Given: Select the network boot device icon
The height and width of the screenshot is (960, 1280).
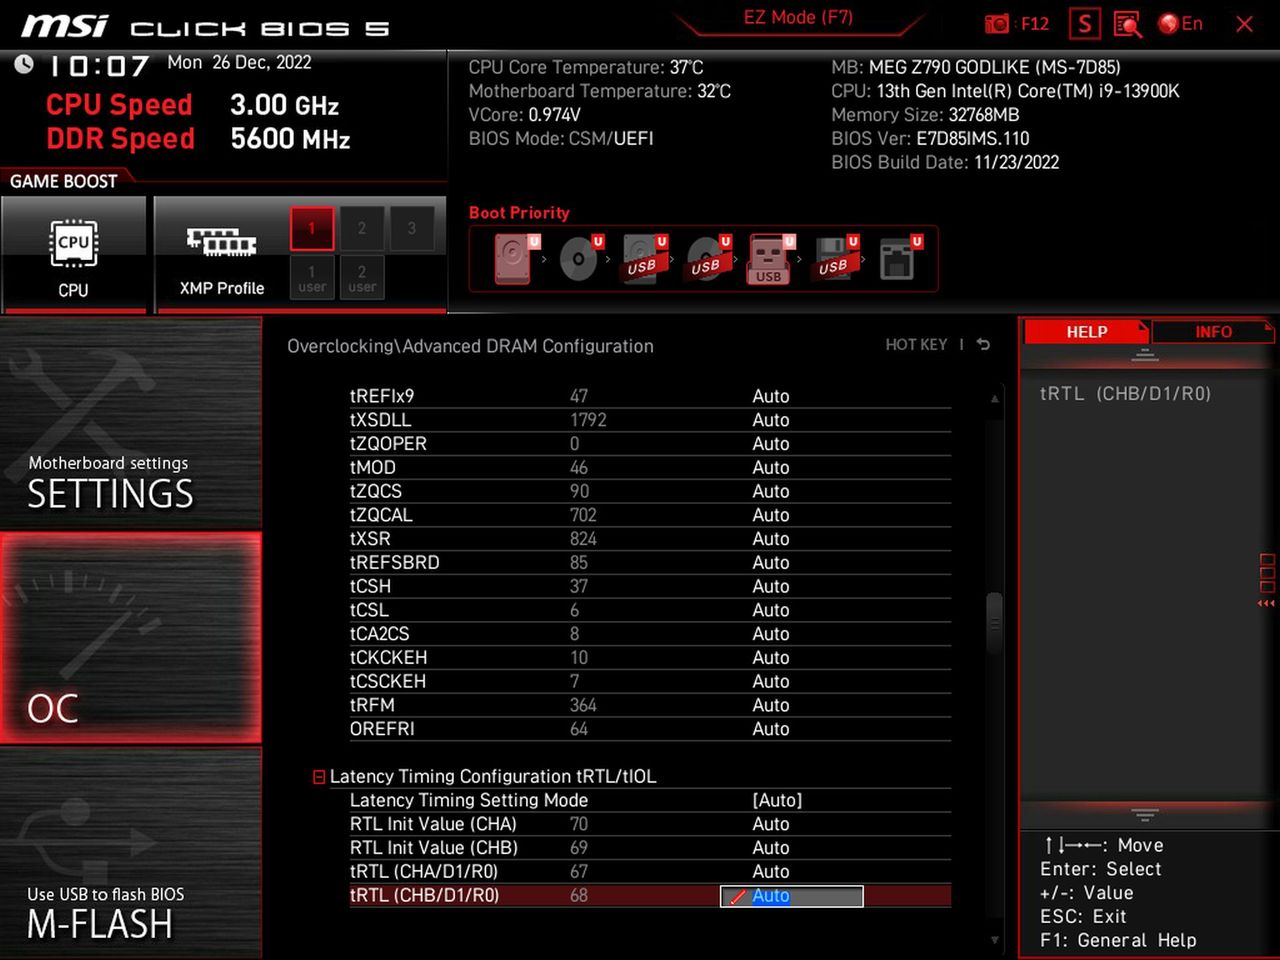Looking at the screenshot, I should click(x=899, y=258).
